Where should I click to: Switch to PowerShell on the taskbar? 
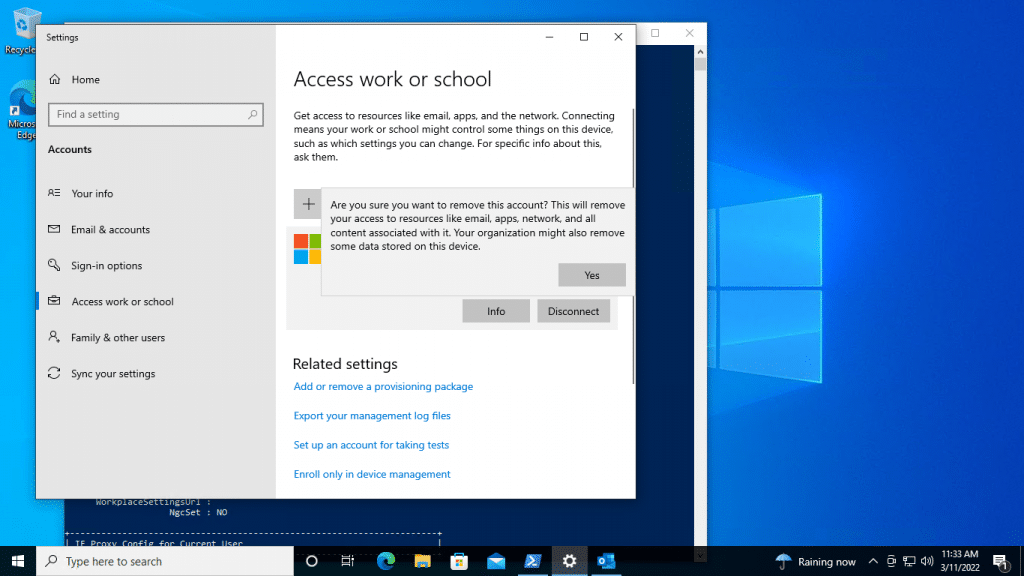532,561
